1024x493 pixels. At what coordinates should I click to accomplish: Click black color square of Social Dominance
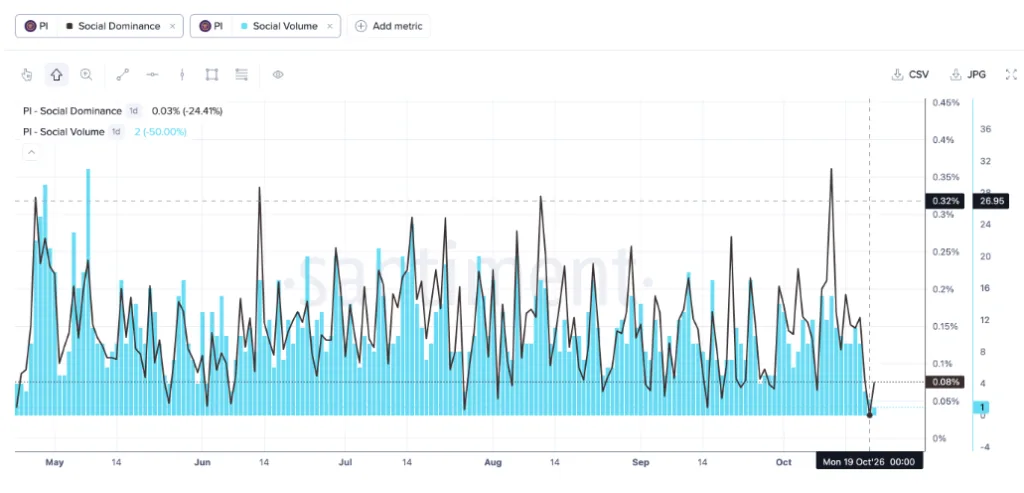click(69, 26)
